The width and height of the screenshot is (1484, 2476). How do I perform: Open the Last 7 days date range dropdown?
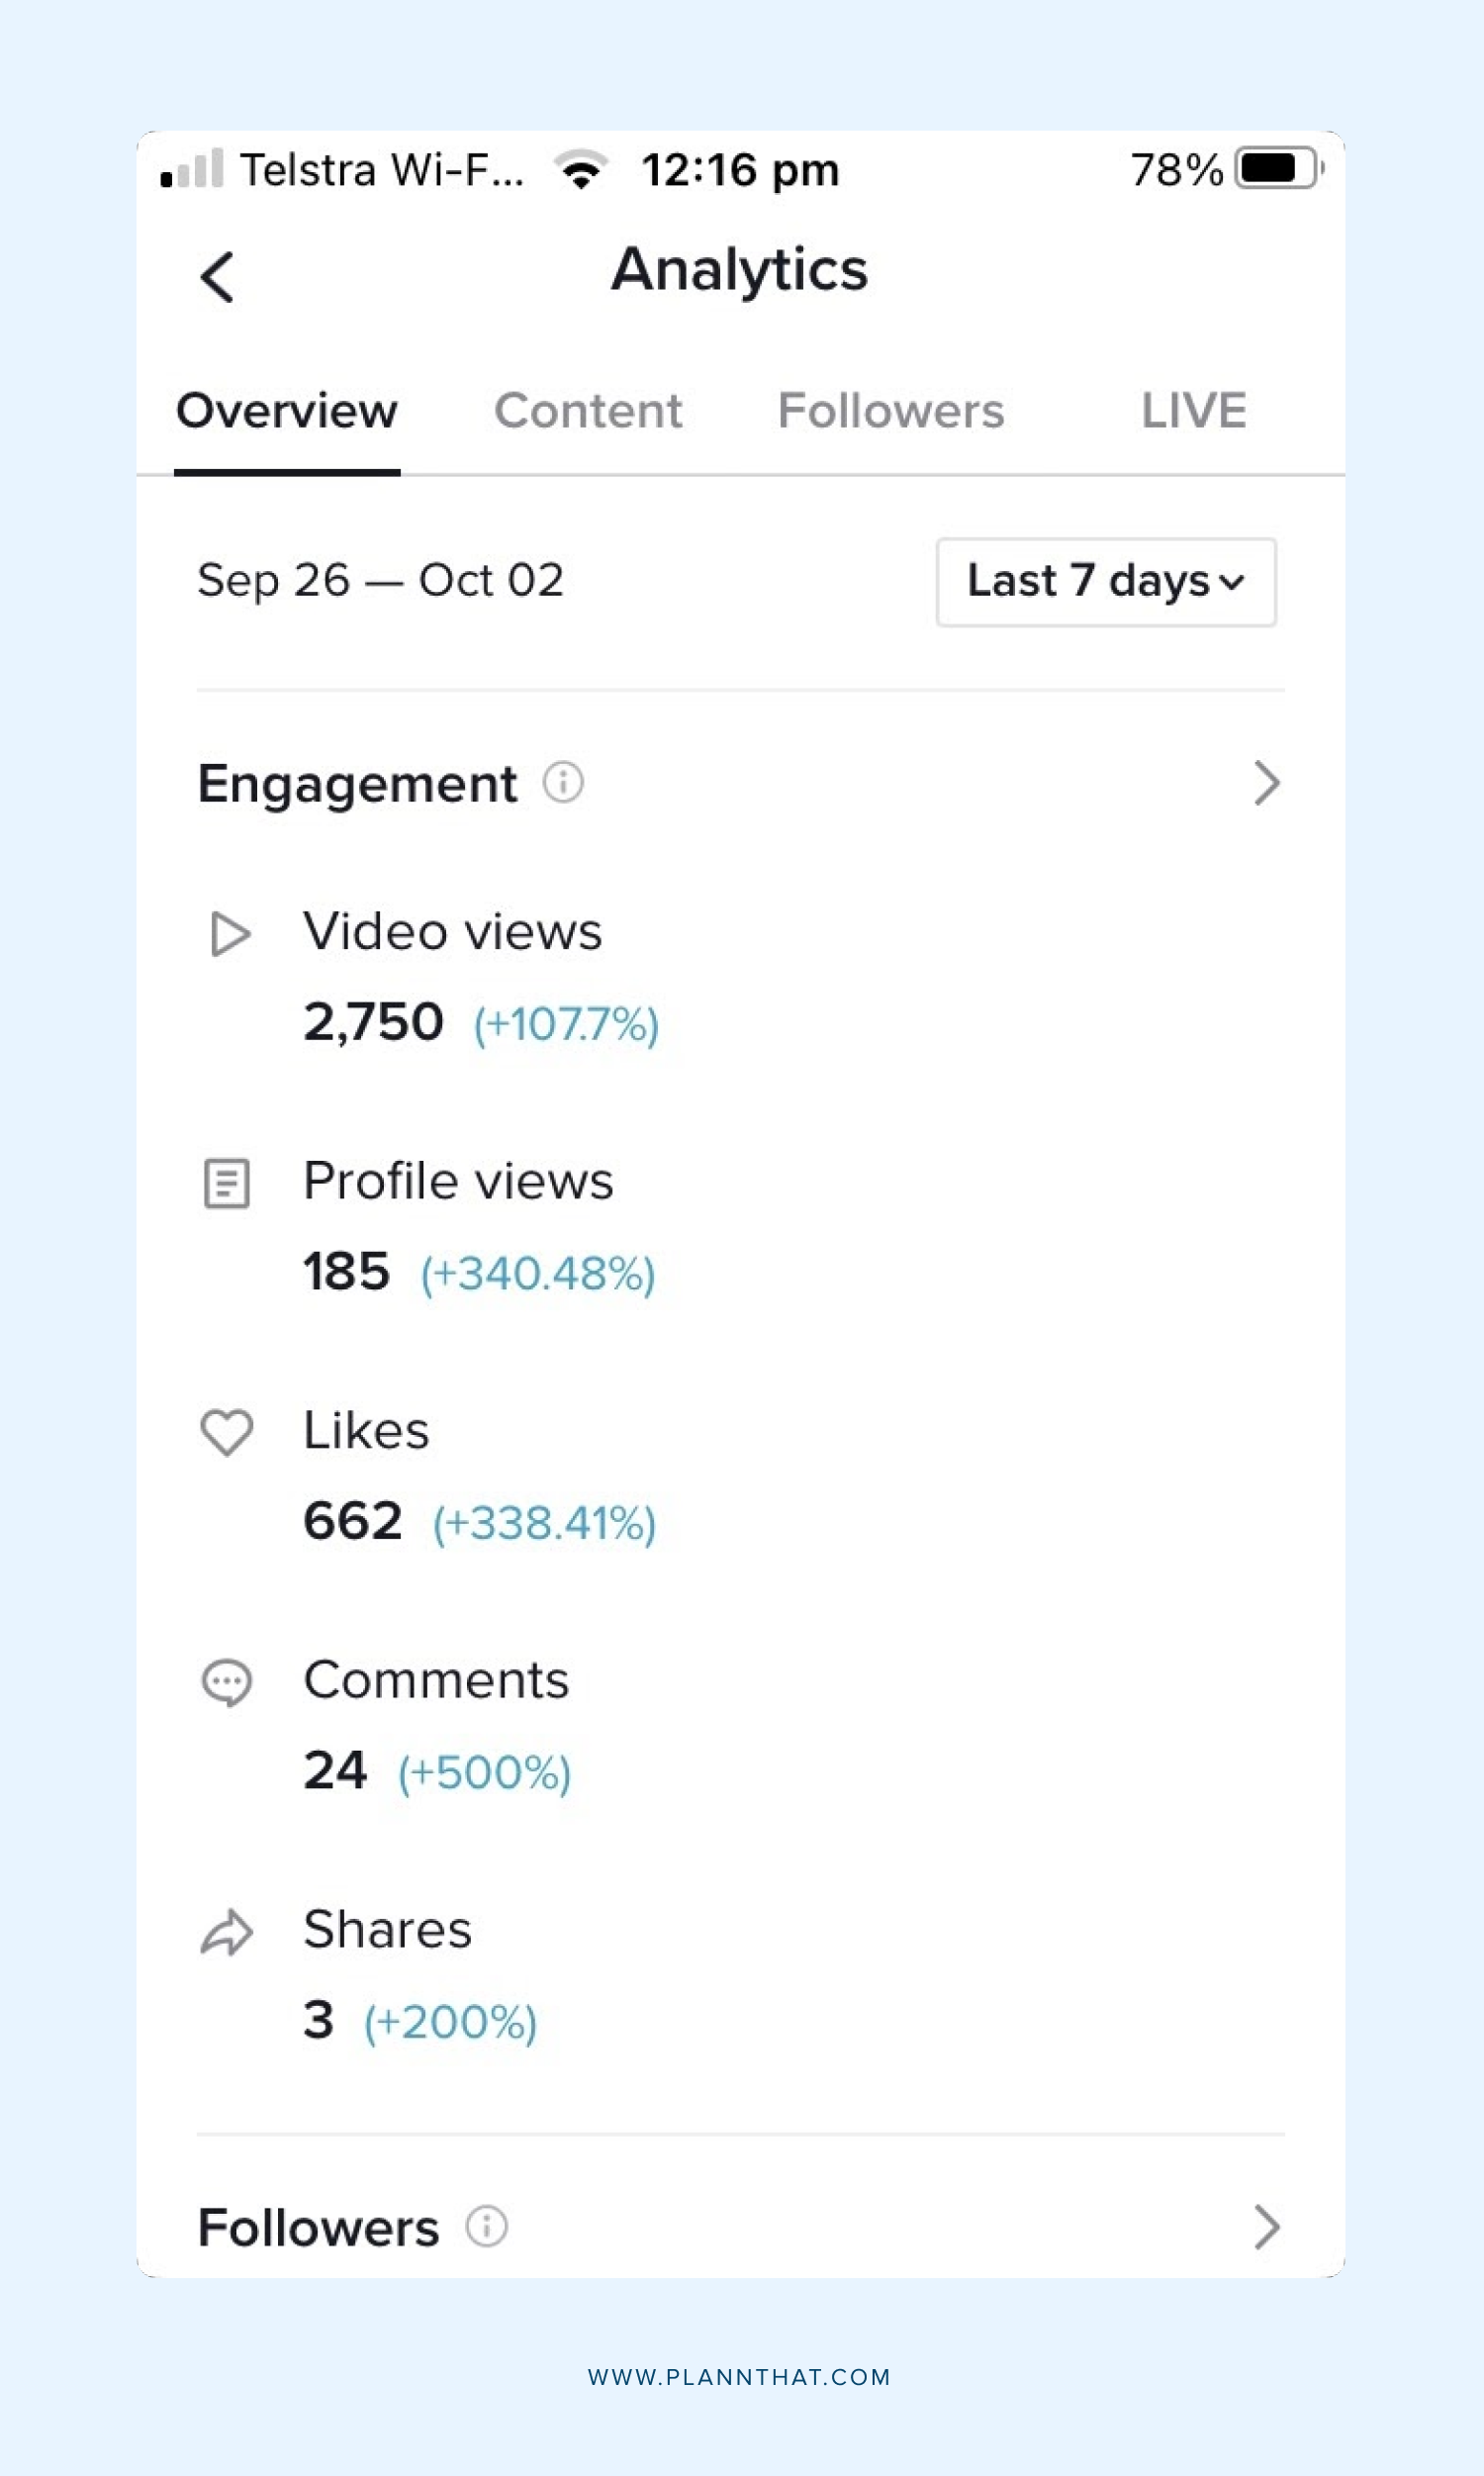[1105, 582]
